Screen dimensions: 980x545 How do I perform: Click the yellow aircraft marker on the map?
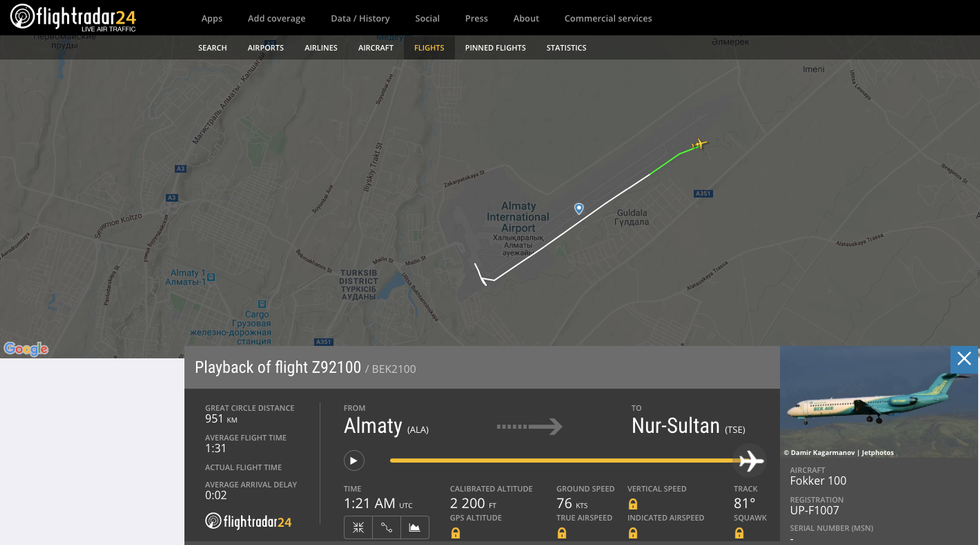point(700,144)
